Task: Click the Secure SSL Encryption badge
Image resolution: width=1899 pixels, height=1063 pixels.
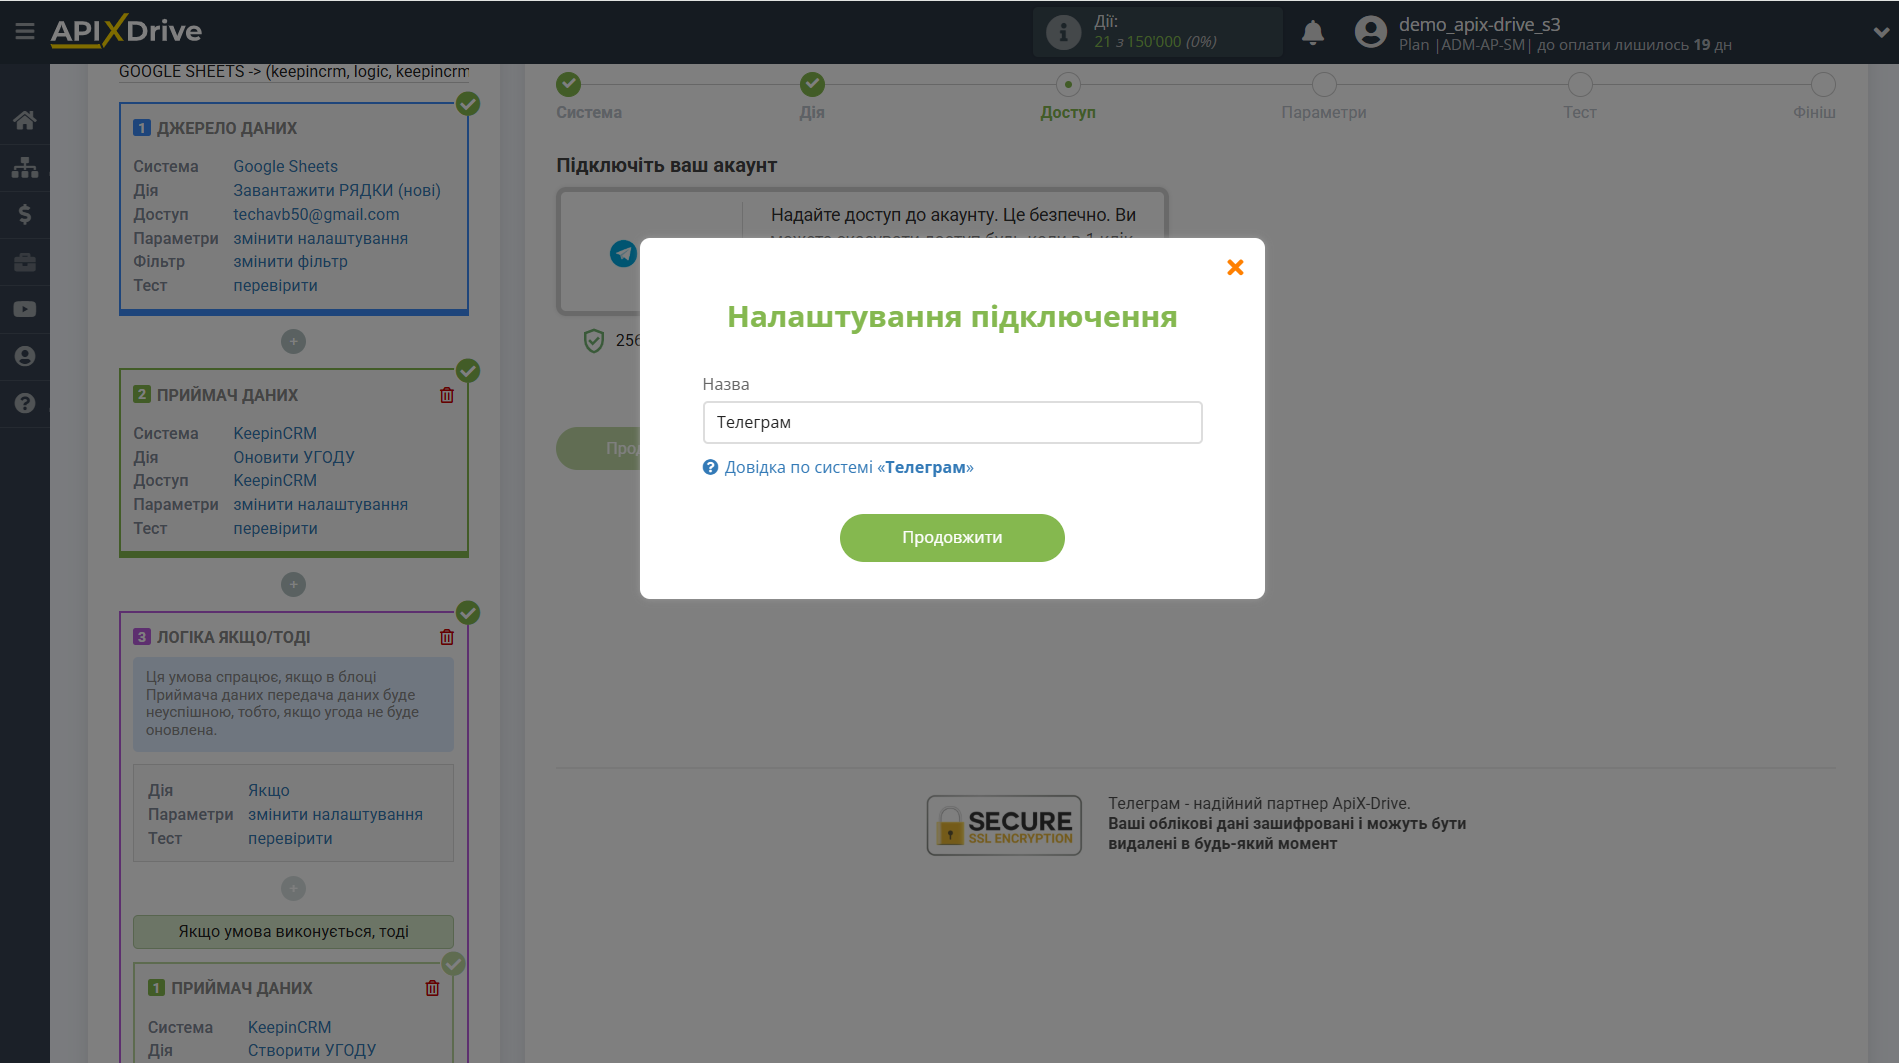Action: [x=1004, y=825]
